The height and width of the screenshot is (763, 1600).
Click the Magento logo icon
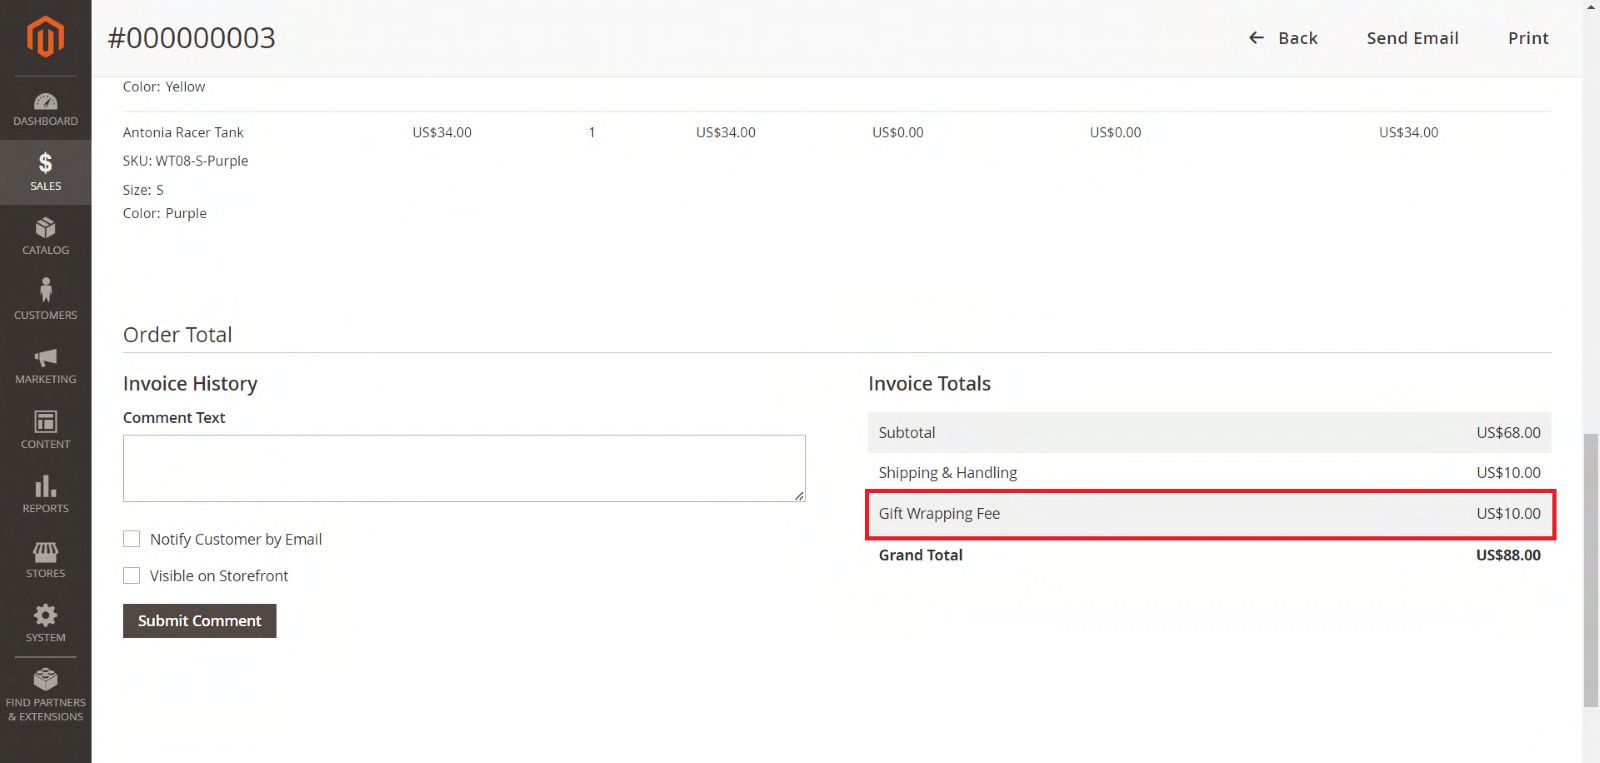click(x=45, y=37)
